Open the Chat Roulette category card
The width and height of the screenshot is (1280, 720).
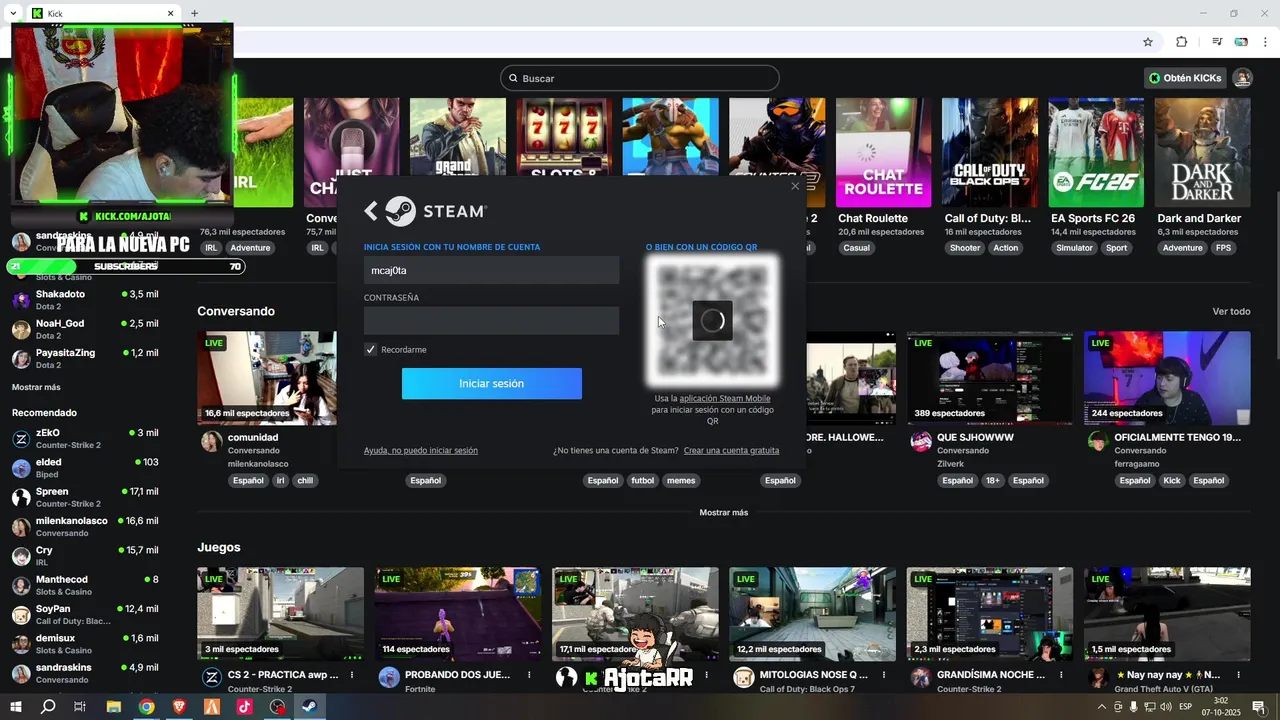pos(883,152)
